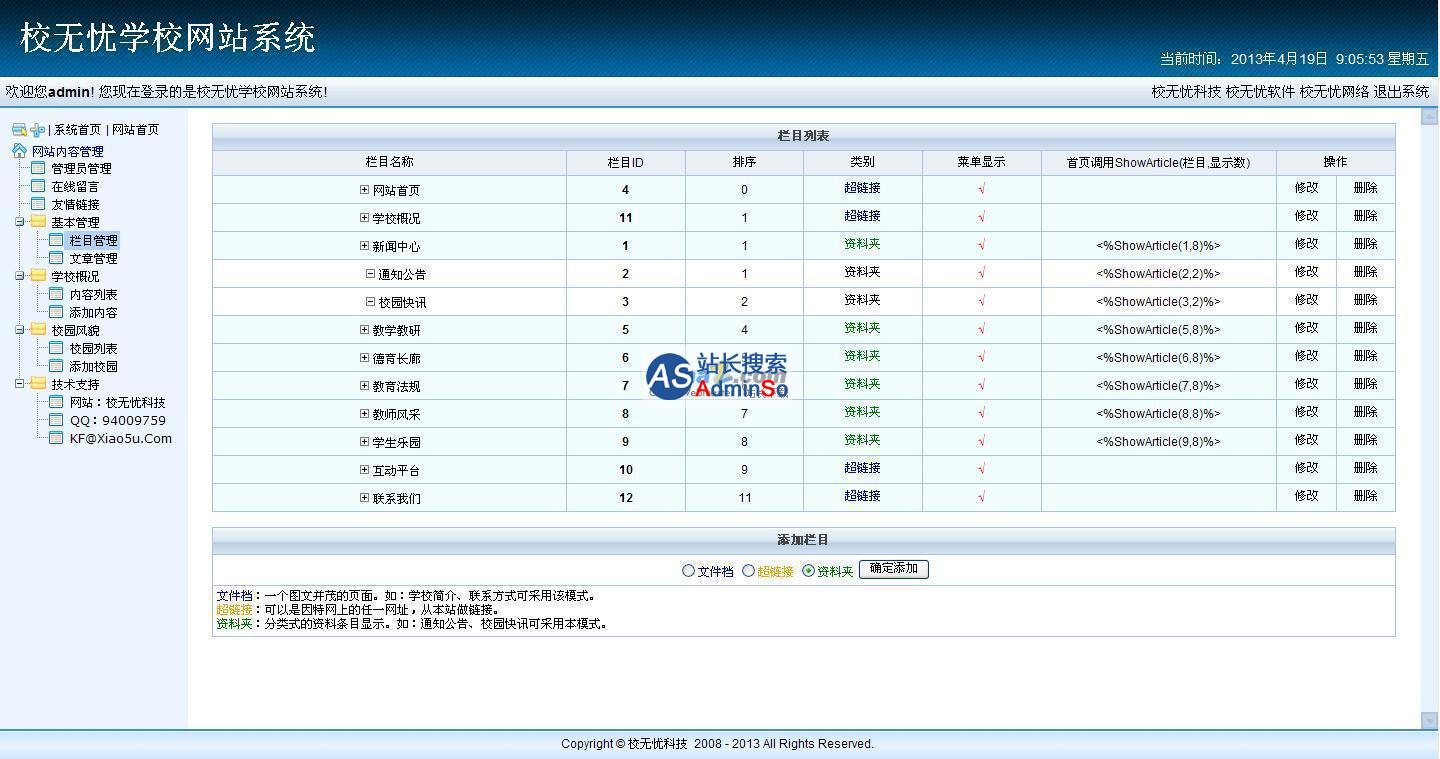Click the house icon of 网站内容管理
Screen dimensions: 1440x759
19,151
